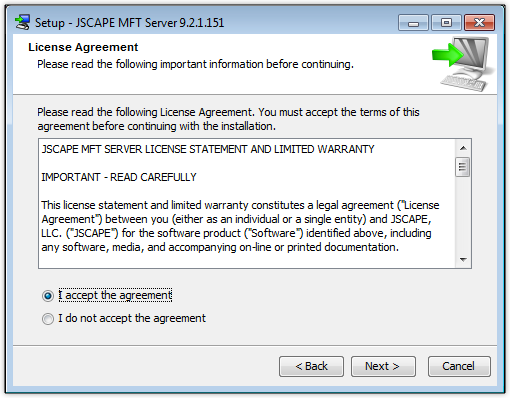Close the setup wizard with the X
The image size is (510, 398).
click(x=479, y=23)
